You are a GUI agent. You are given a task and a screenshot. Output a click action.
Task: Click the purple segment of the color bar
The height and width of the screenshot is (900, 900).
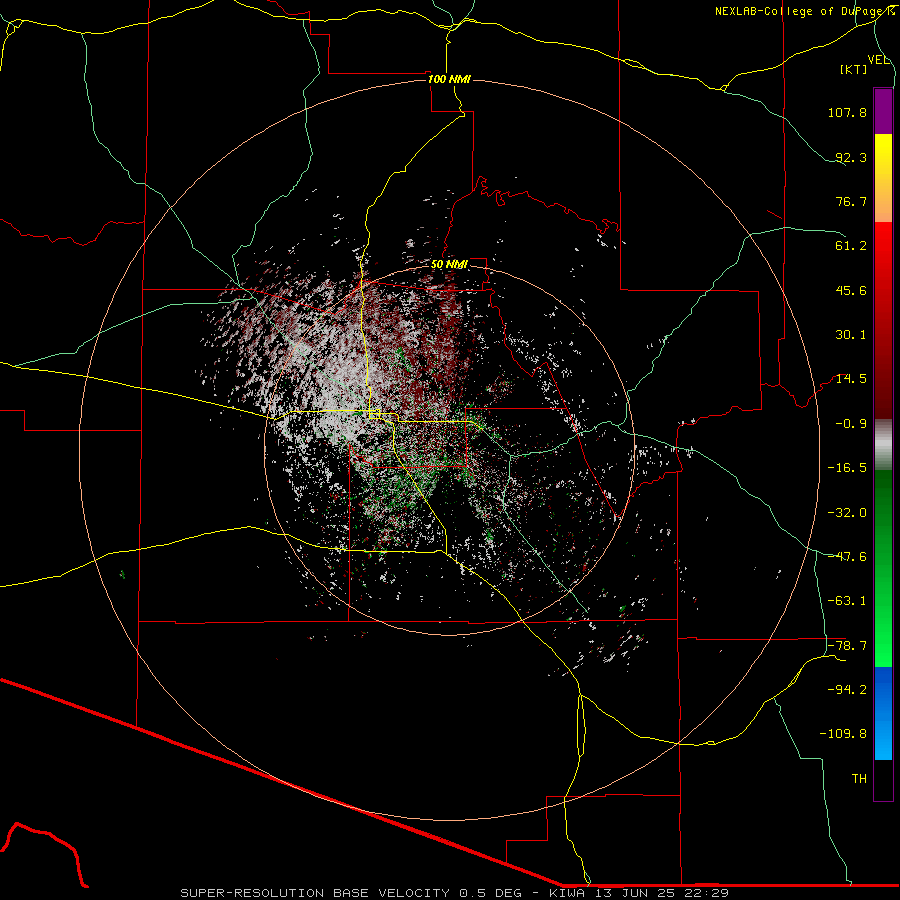(883, 111)
